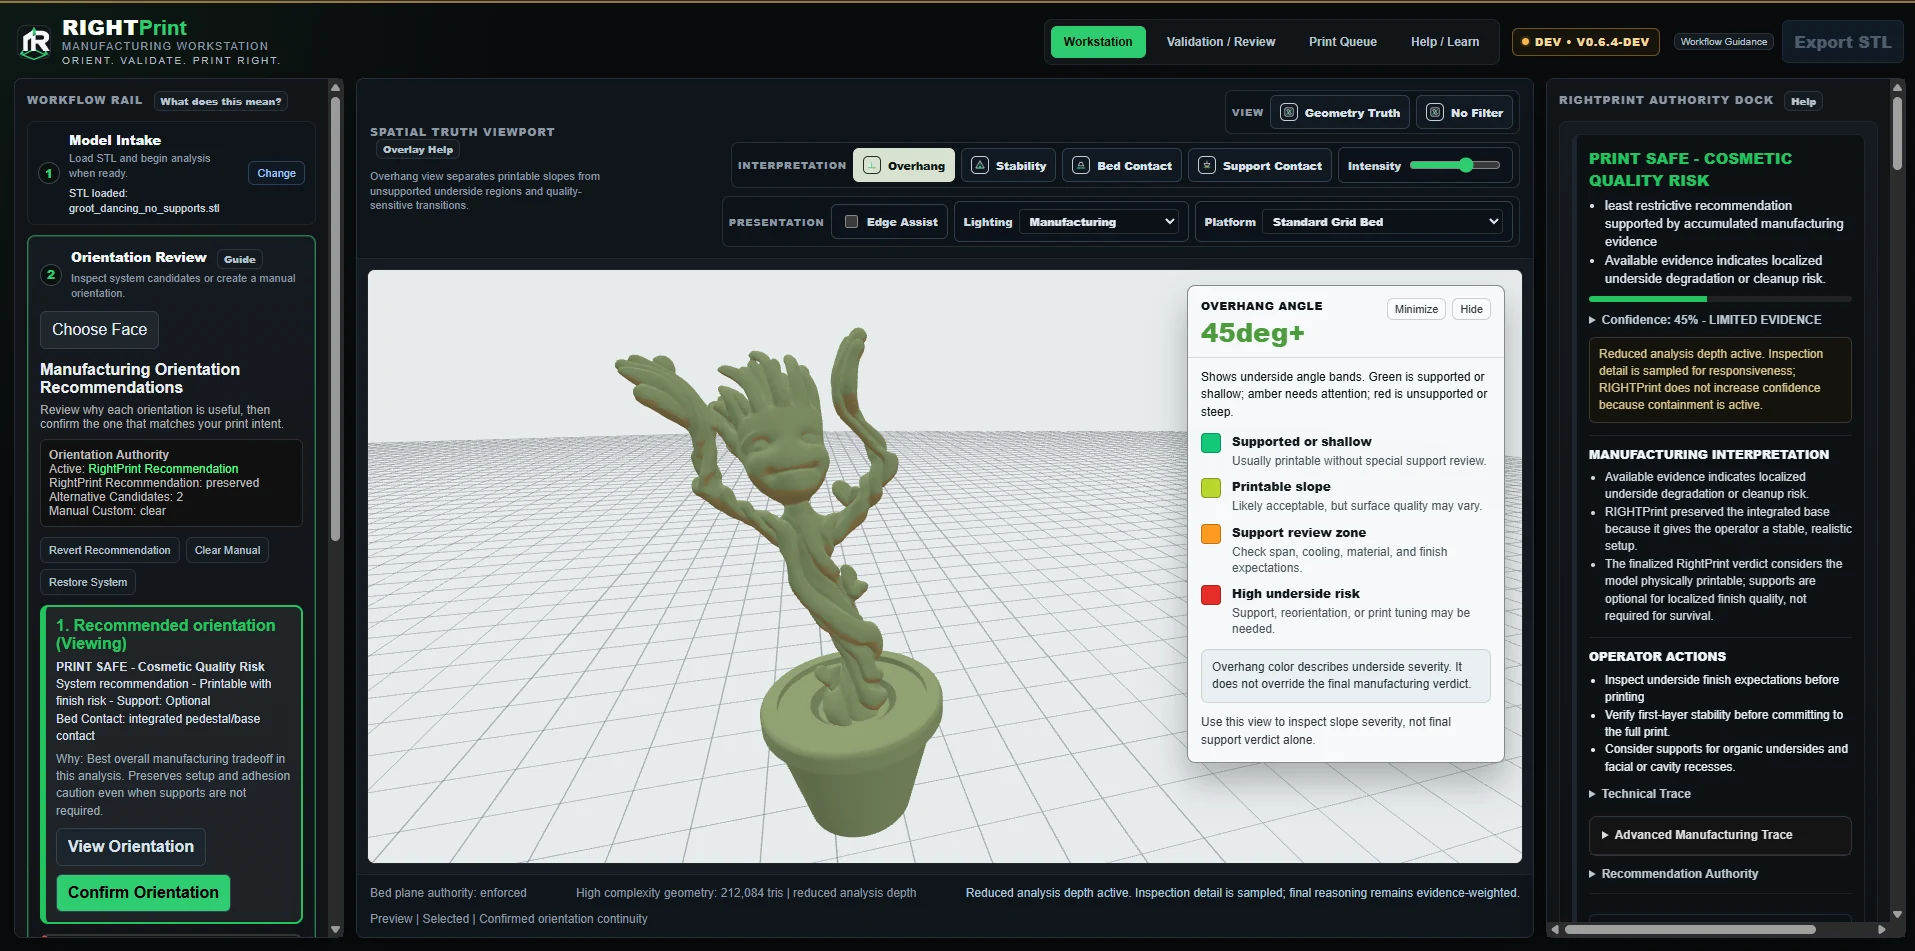Image resolution: width=1915 pixels, height=951 pixels.
Task: Click the Bed Contact interpretation icon
Action: [1081, 165]
